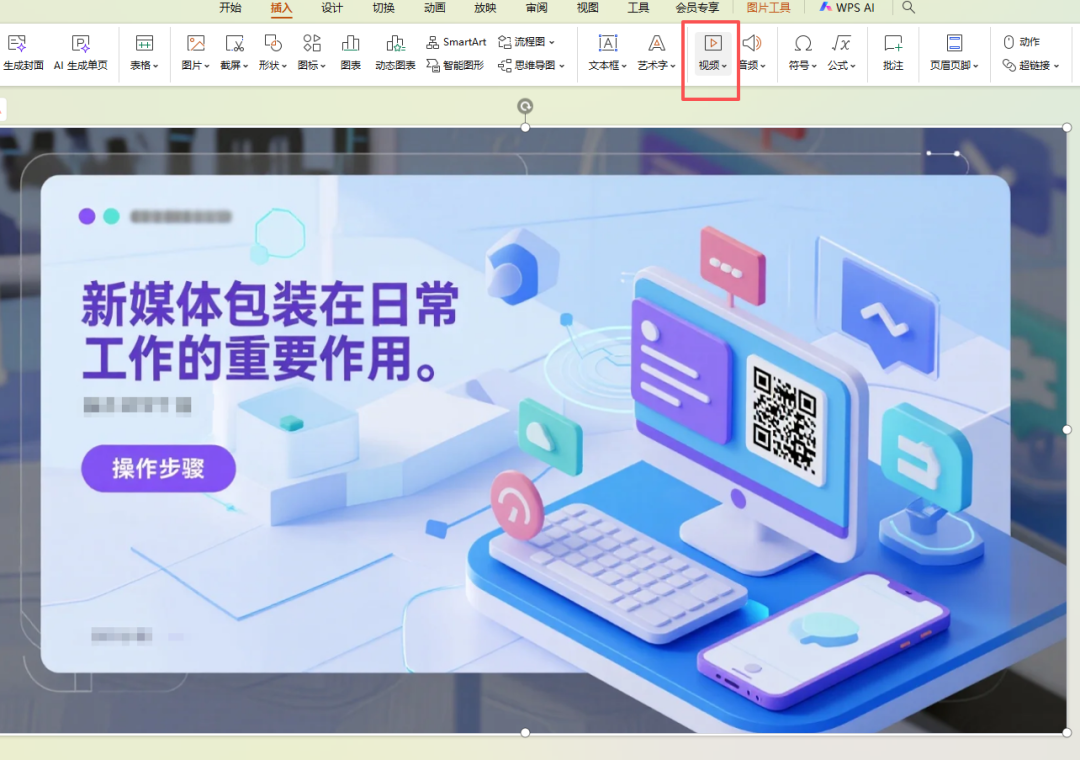Open the 形状 (Shapes) dropdown
The height and width of the screenshot is (760, 1080).
click(273, 66)
